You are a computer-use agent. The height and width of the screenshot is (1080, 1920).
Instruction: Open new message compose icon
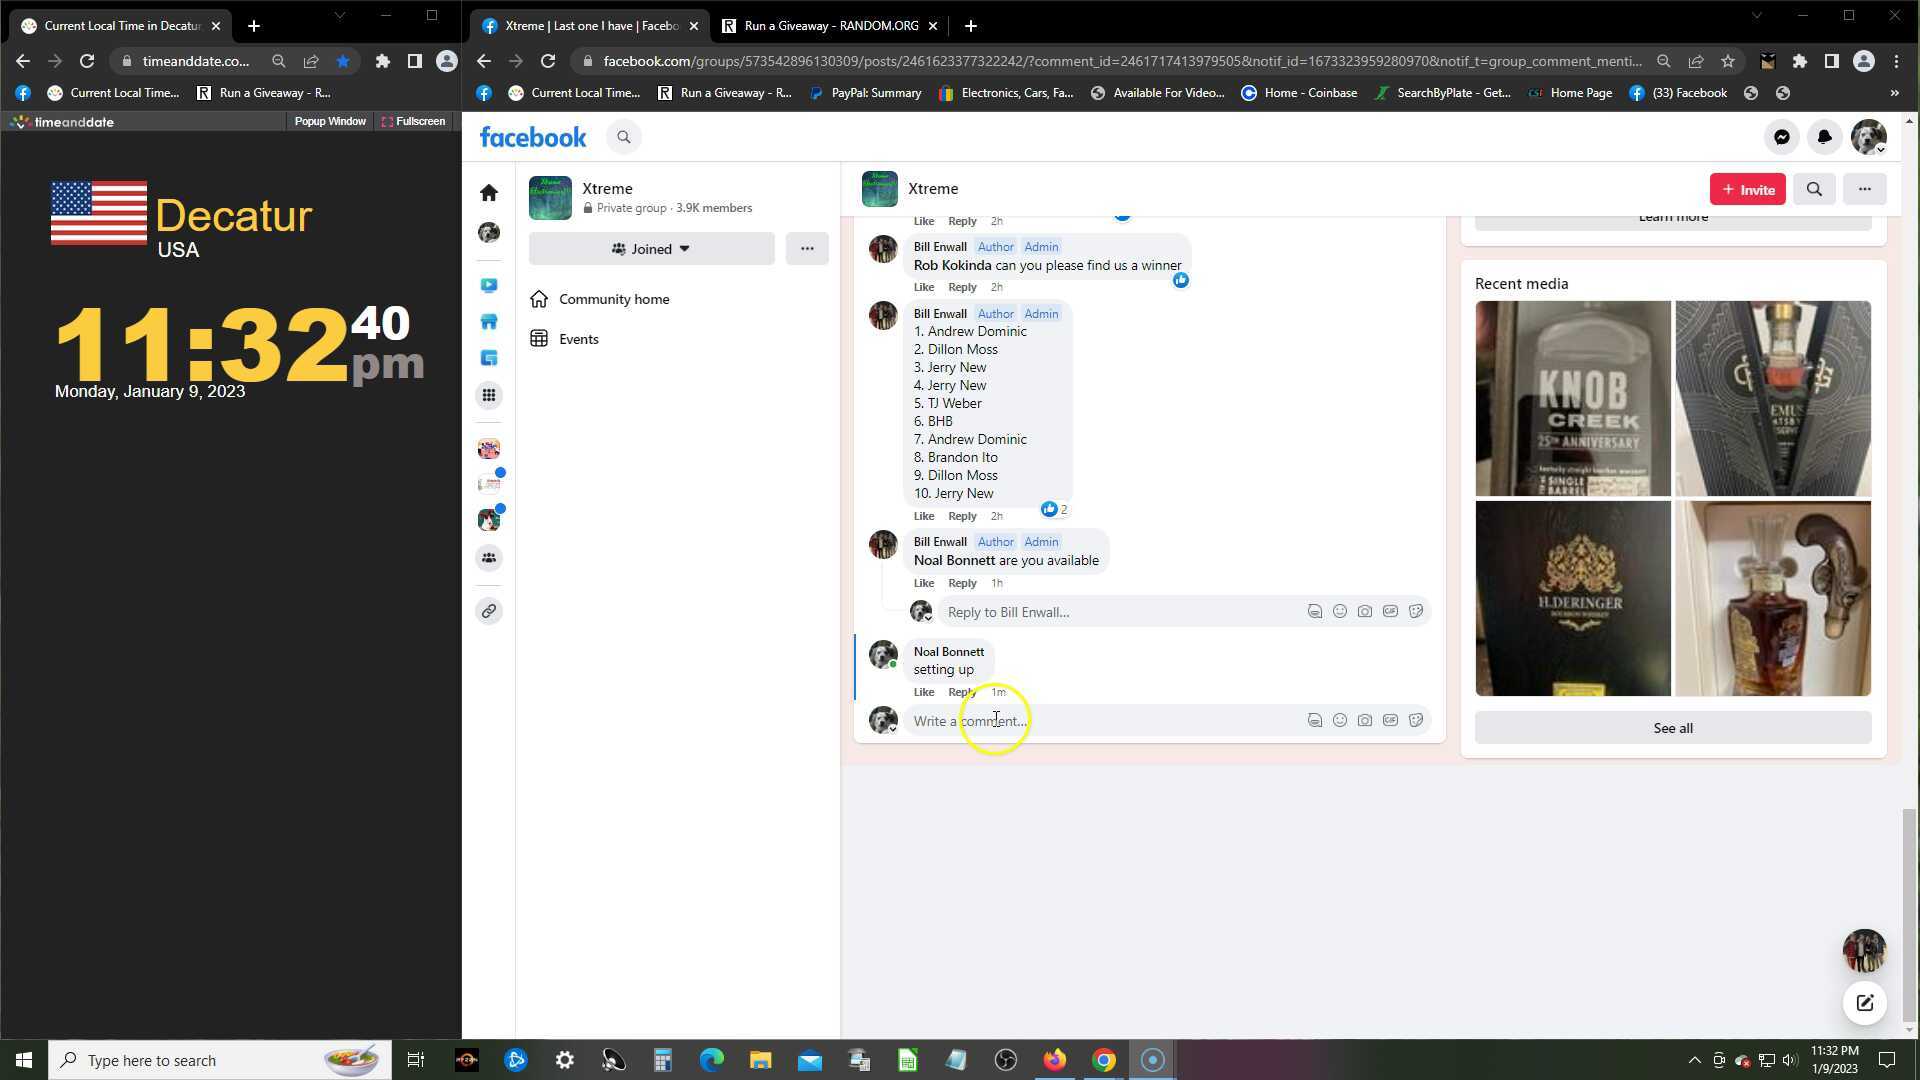[x=1864, y=1003]
